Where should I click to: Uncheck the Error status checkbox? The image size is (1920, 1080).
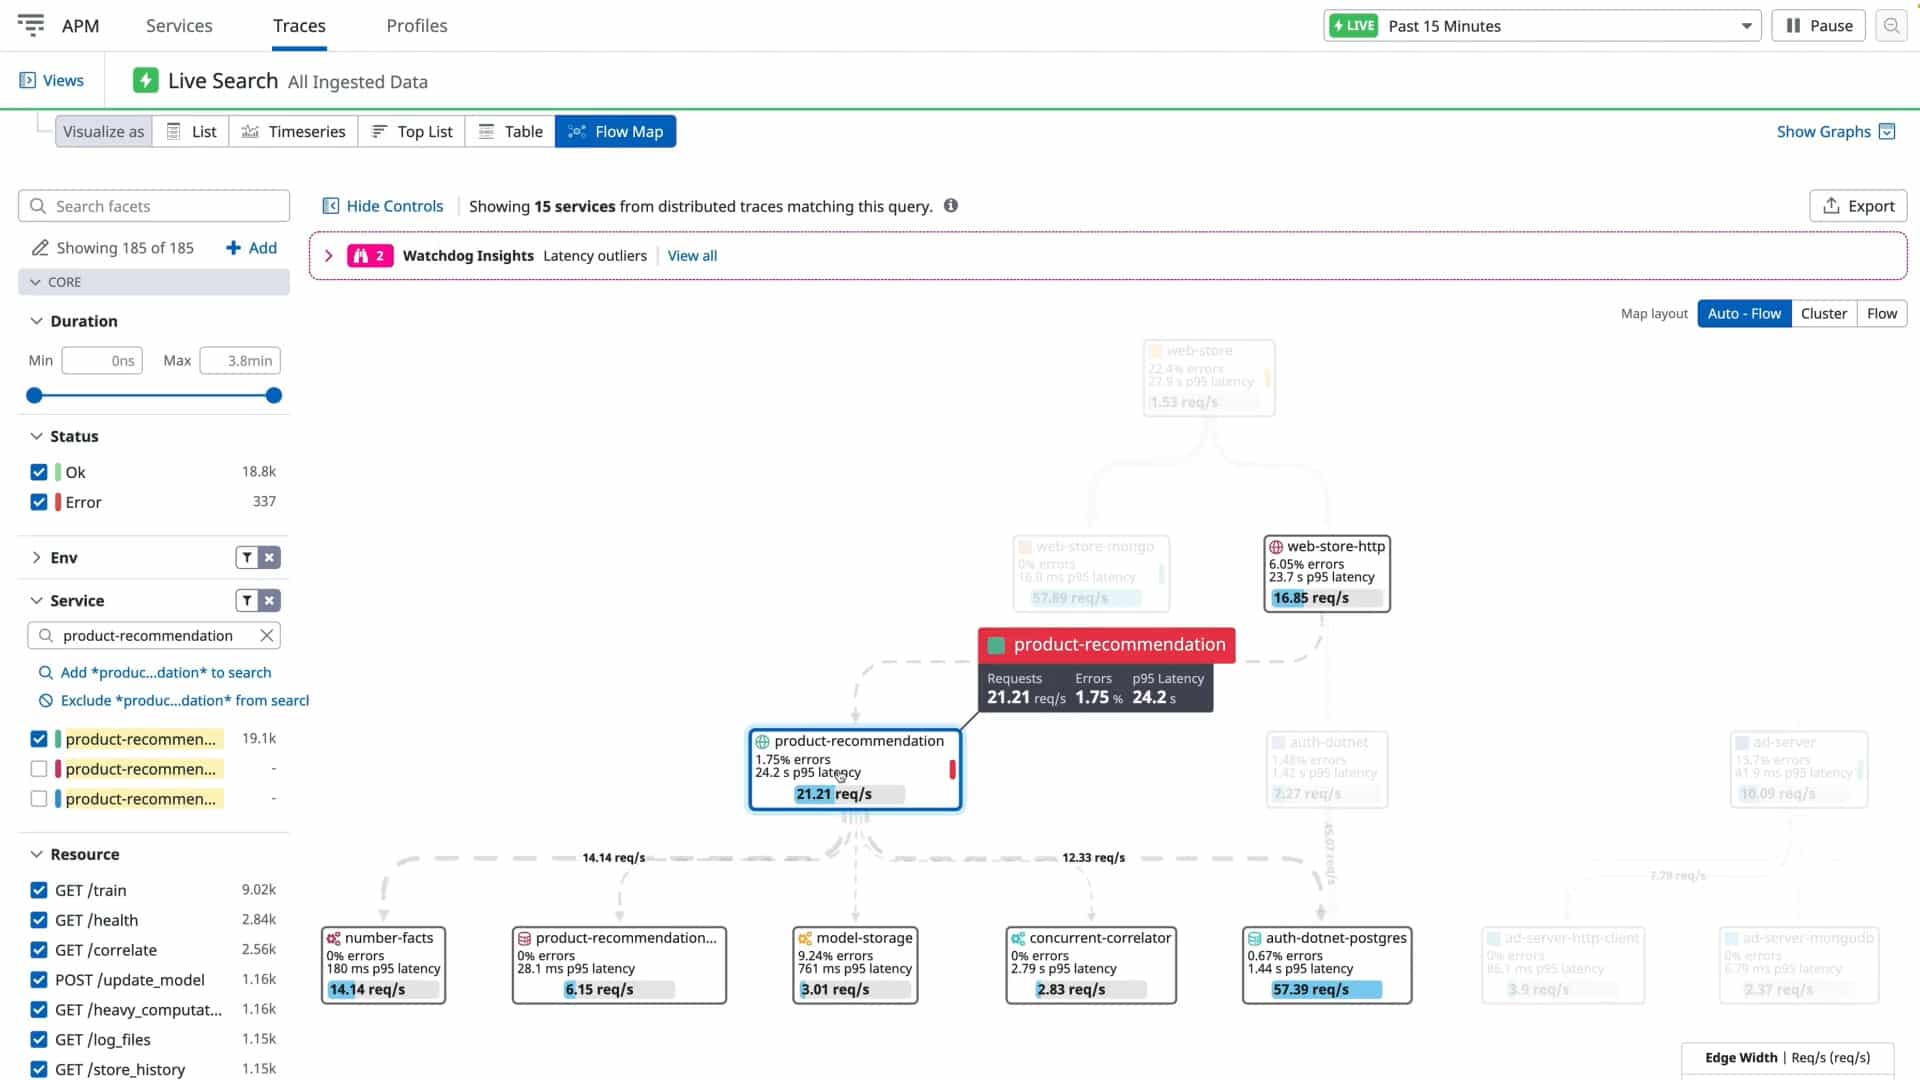tap(39, 502)
